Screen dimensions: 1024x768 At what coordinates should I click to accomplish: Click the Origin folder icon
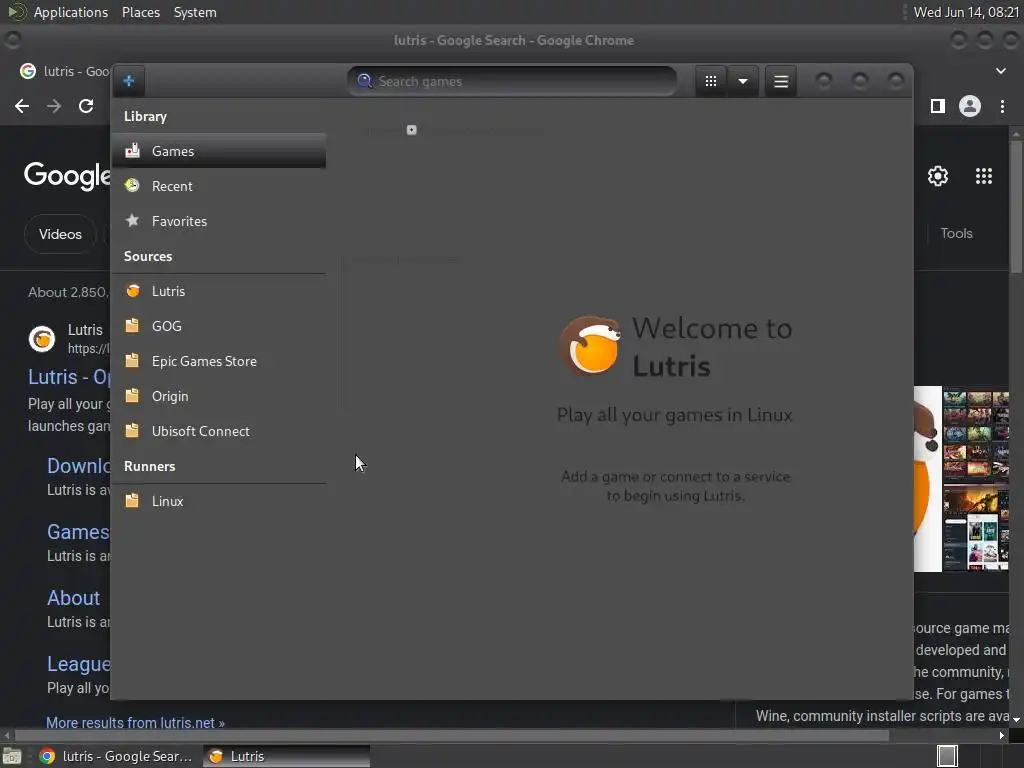click(x=133, y=396)
